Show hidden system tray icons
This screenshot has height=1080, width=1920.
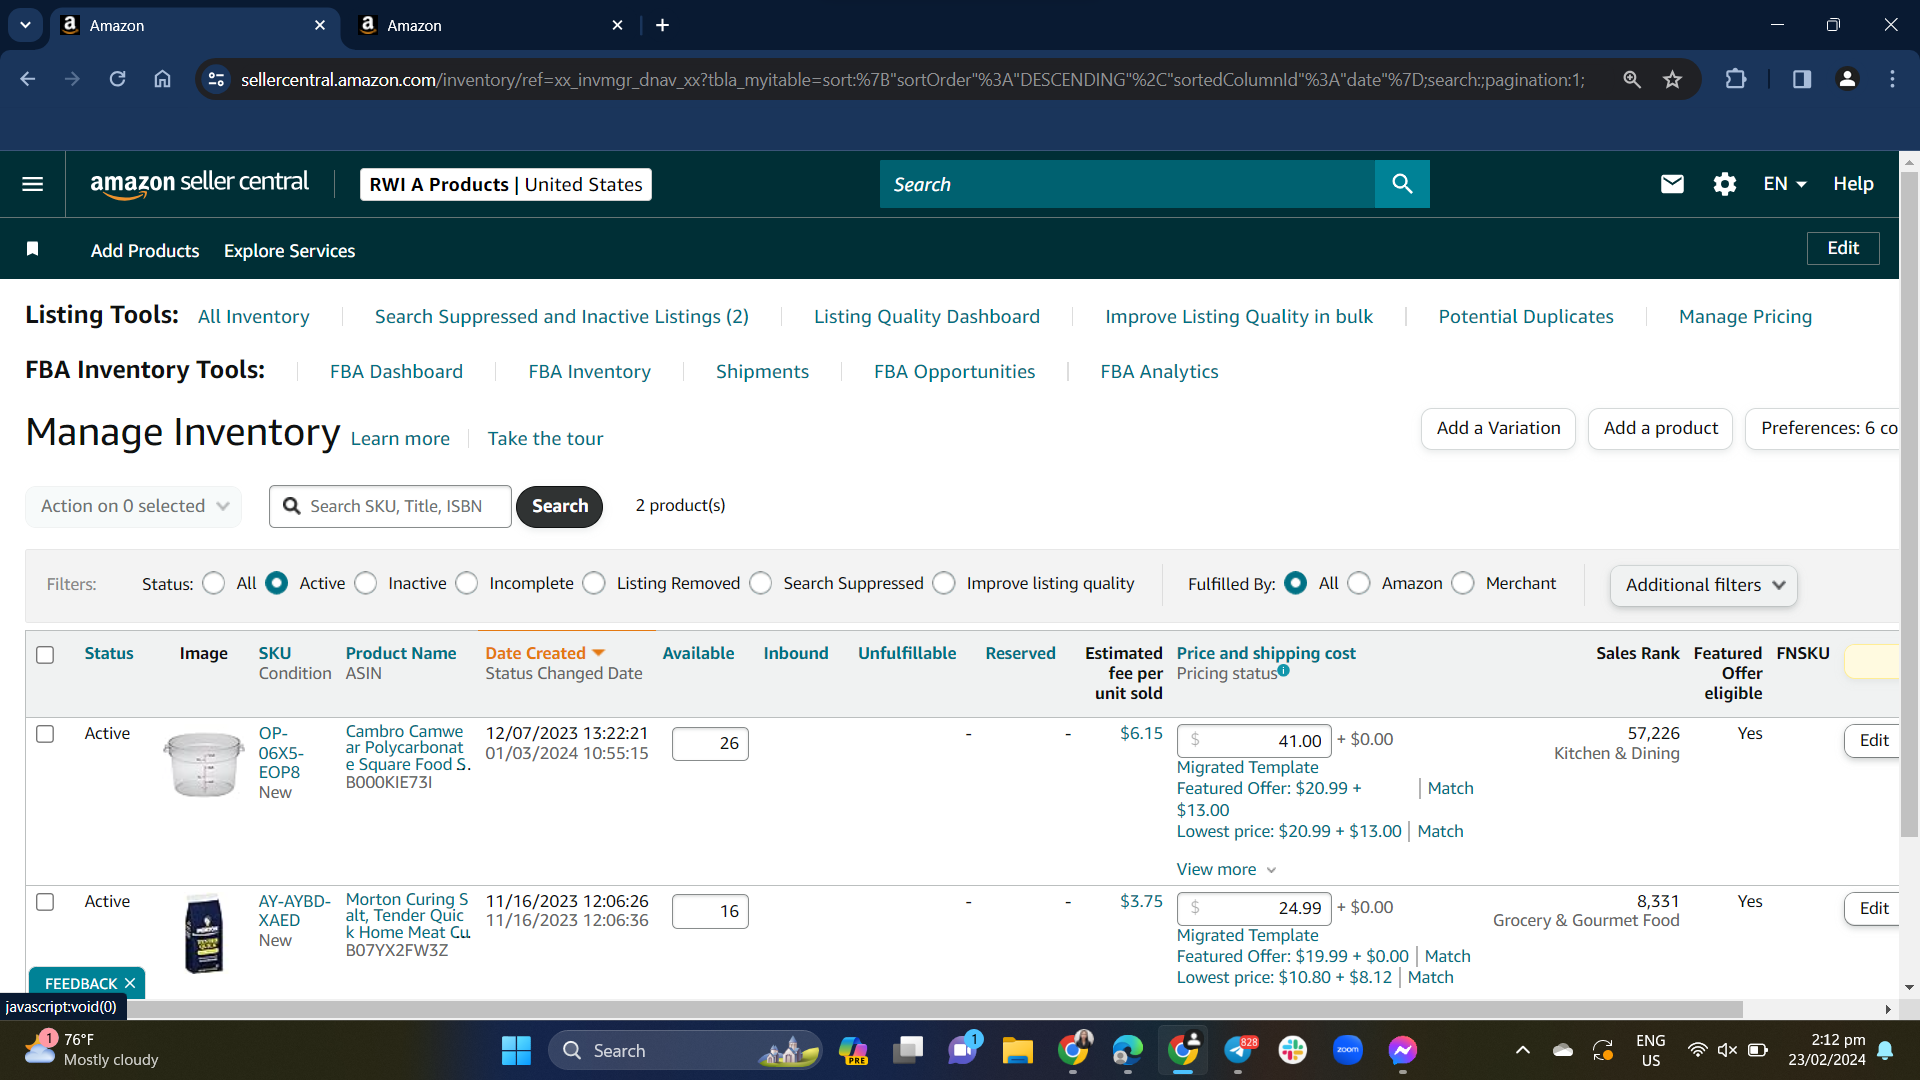tap(1522, 1050)
